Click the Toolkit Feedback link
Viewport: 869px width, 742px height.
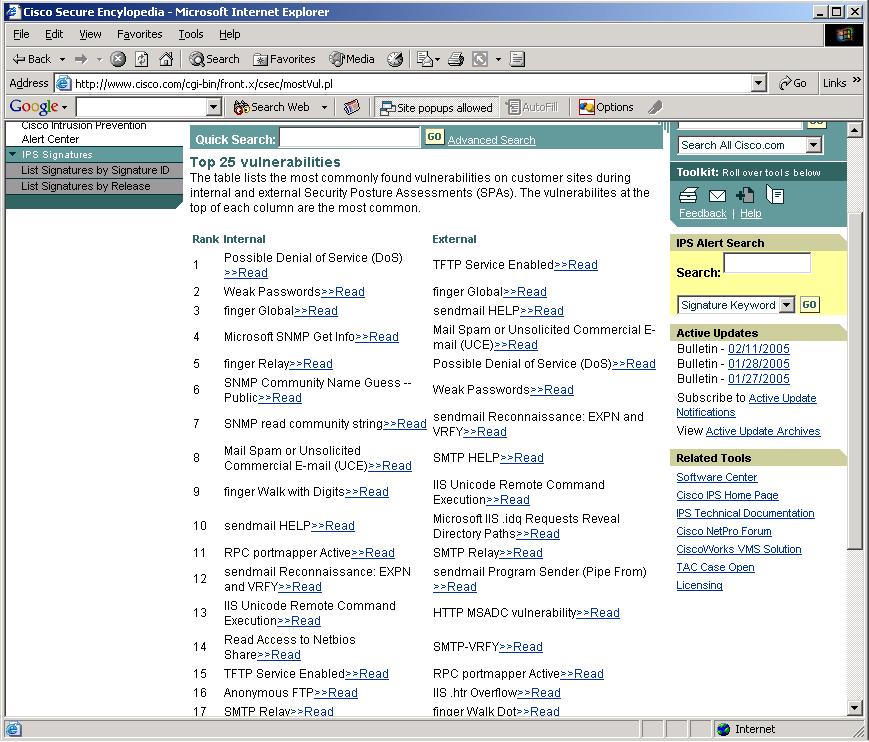[702, 213]
